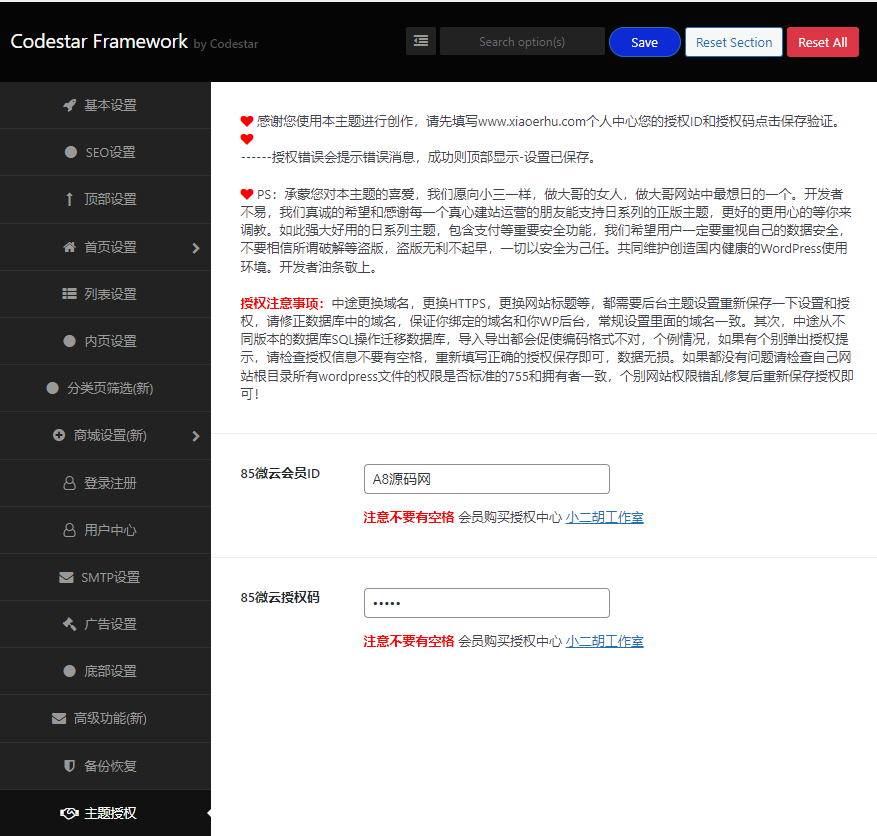Click the 登录注册 user icon
The height and width of the screenshot is (836, 877).
pyautogui.click(x=68, y=483)
